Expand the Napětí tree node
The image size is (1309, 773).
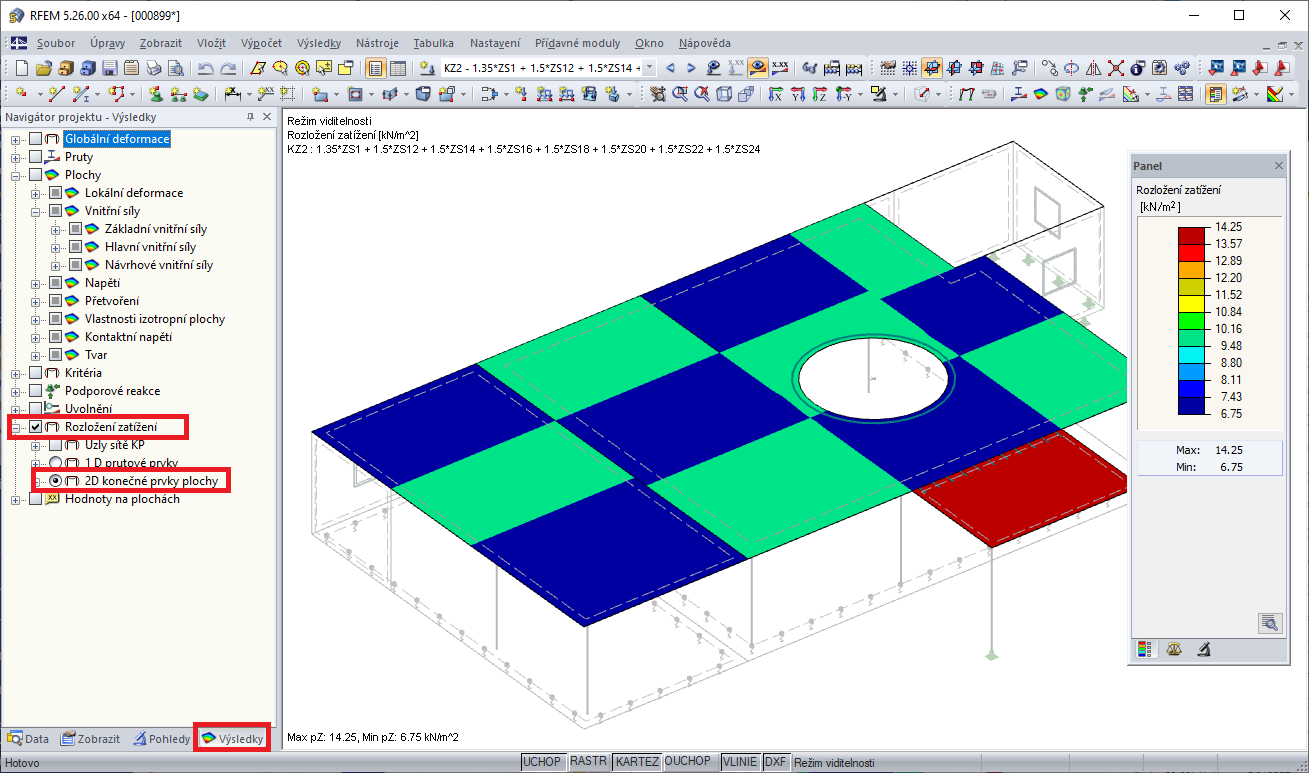(36, 283)
